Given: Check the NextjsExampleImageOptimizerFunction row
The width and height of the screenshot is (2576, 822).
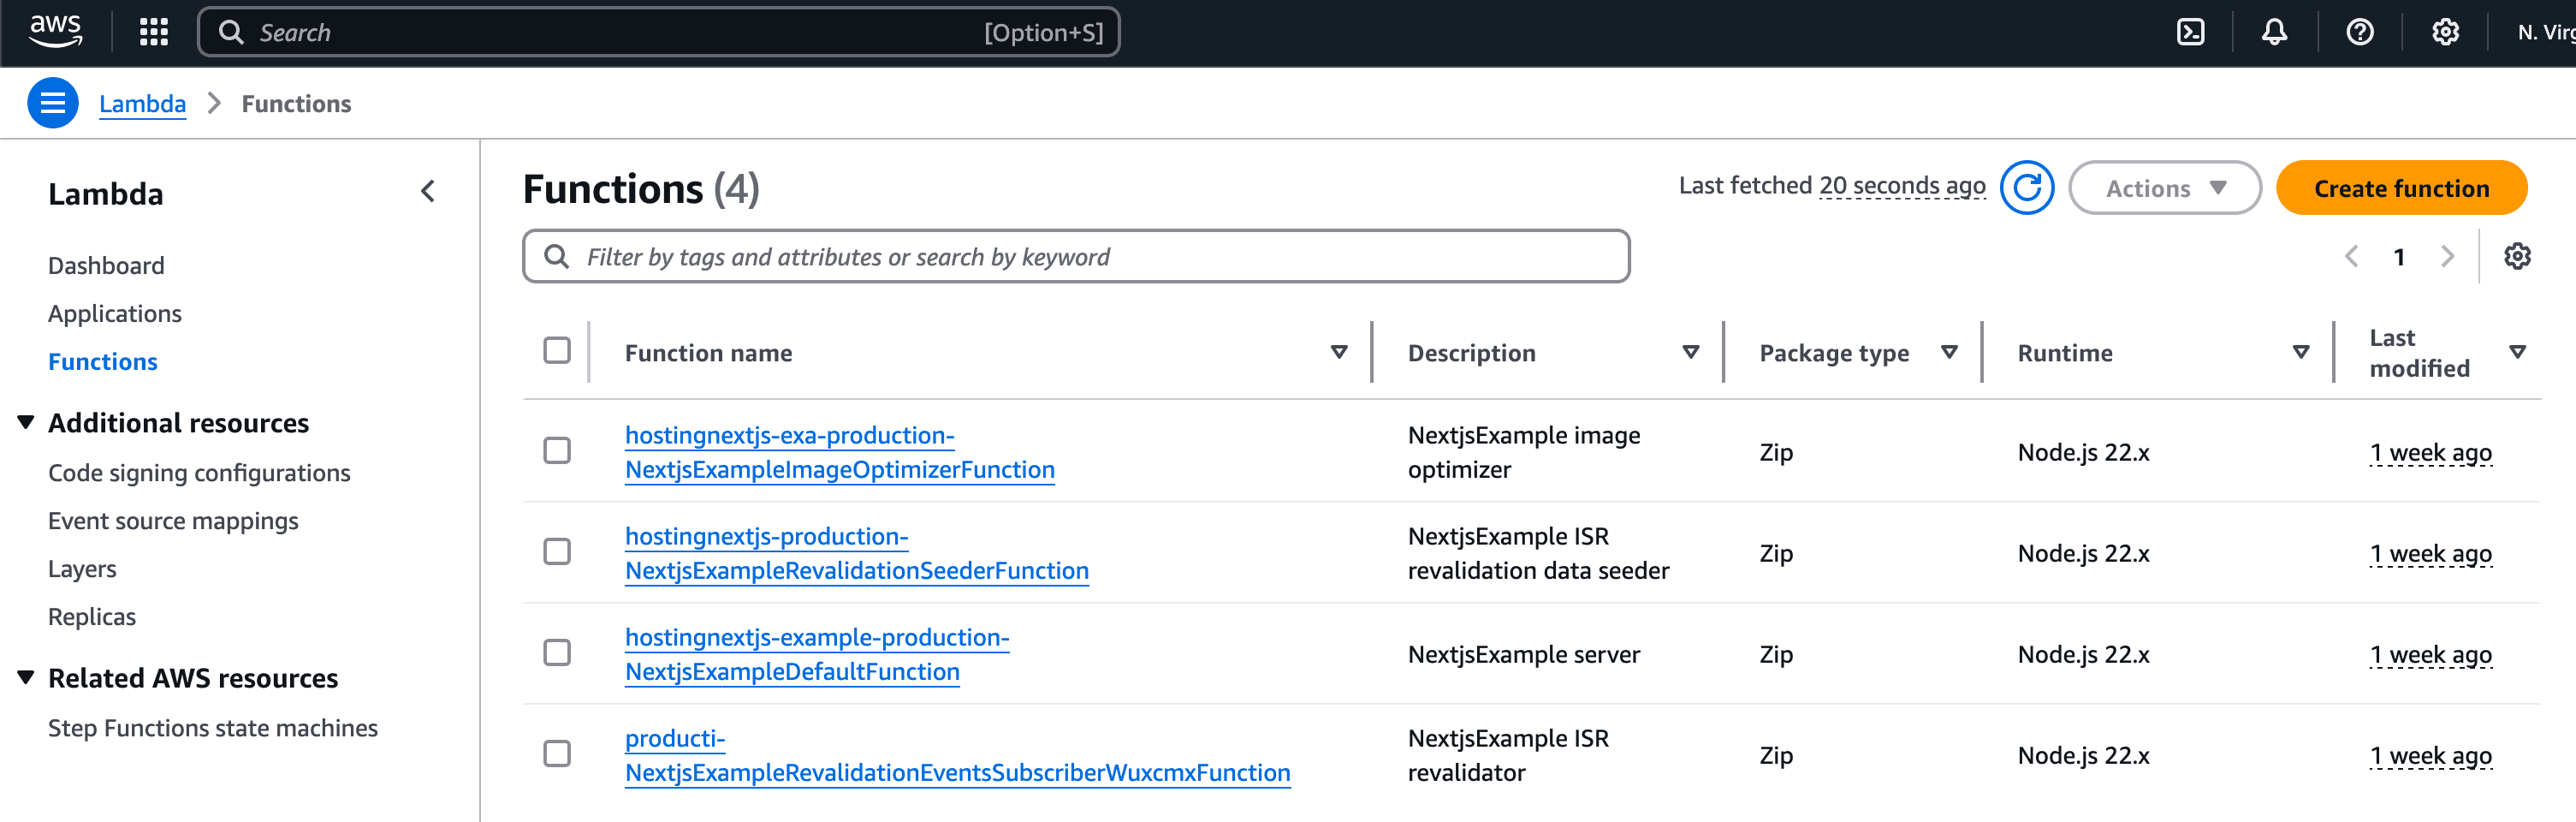Looking at the screenshot, I should coord(557,451).
